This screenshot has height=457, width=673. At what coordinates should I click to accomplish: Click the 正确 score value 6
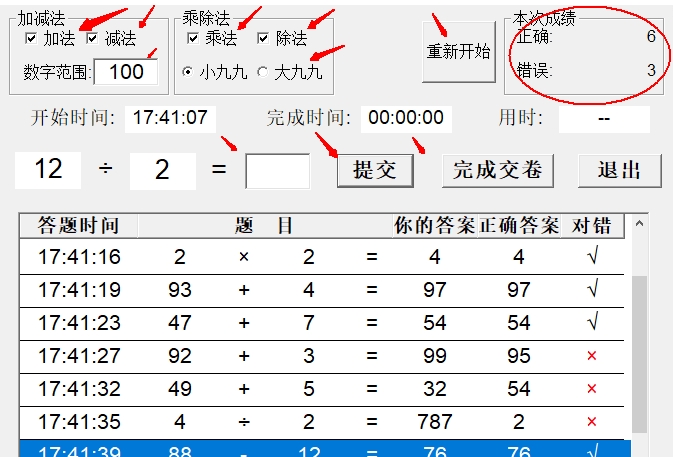(651, 36)
